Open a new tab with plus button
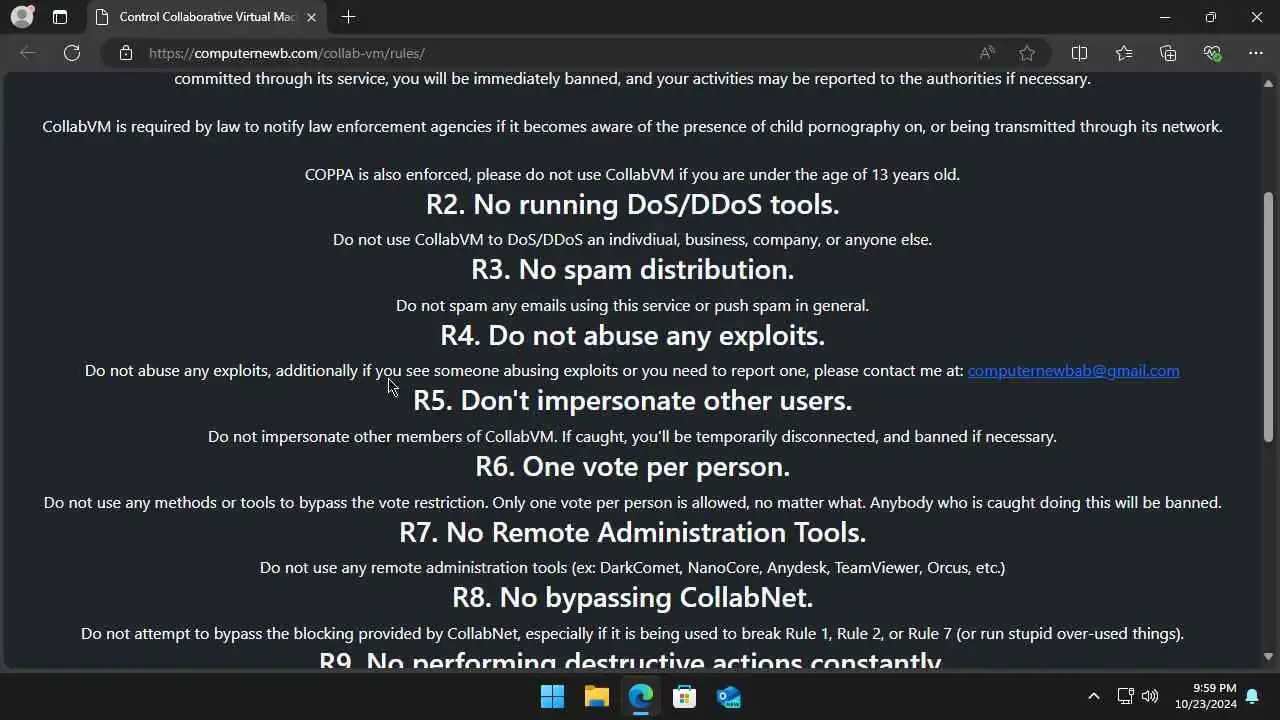This screenshot has height=720, width=1280. pyautogui.click(x=348, y=17)
